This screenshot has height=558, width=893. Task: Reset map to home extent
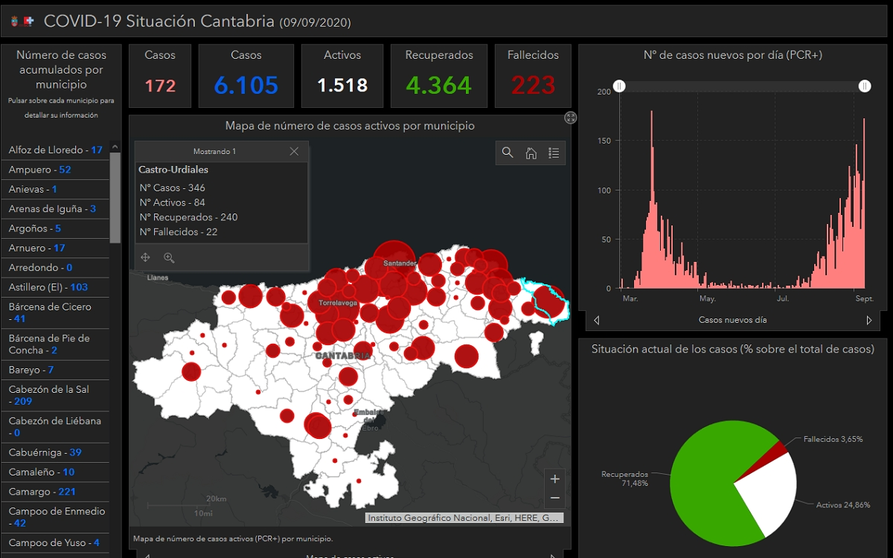pyautogui.click(x=531, y=153)
